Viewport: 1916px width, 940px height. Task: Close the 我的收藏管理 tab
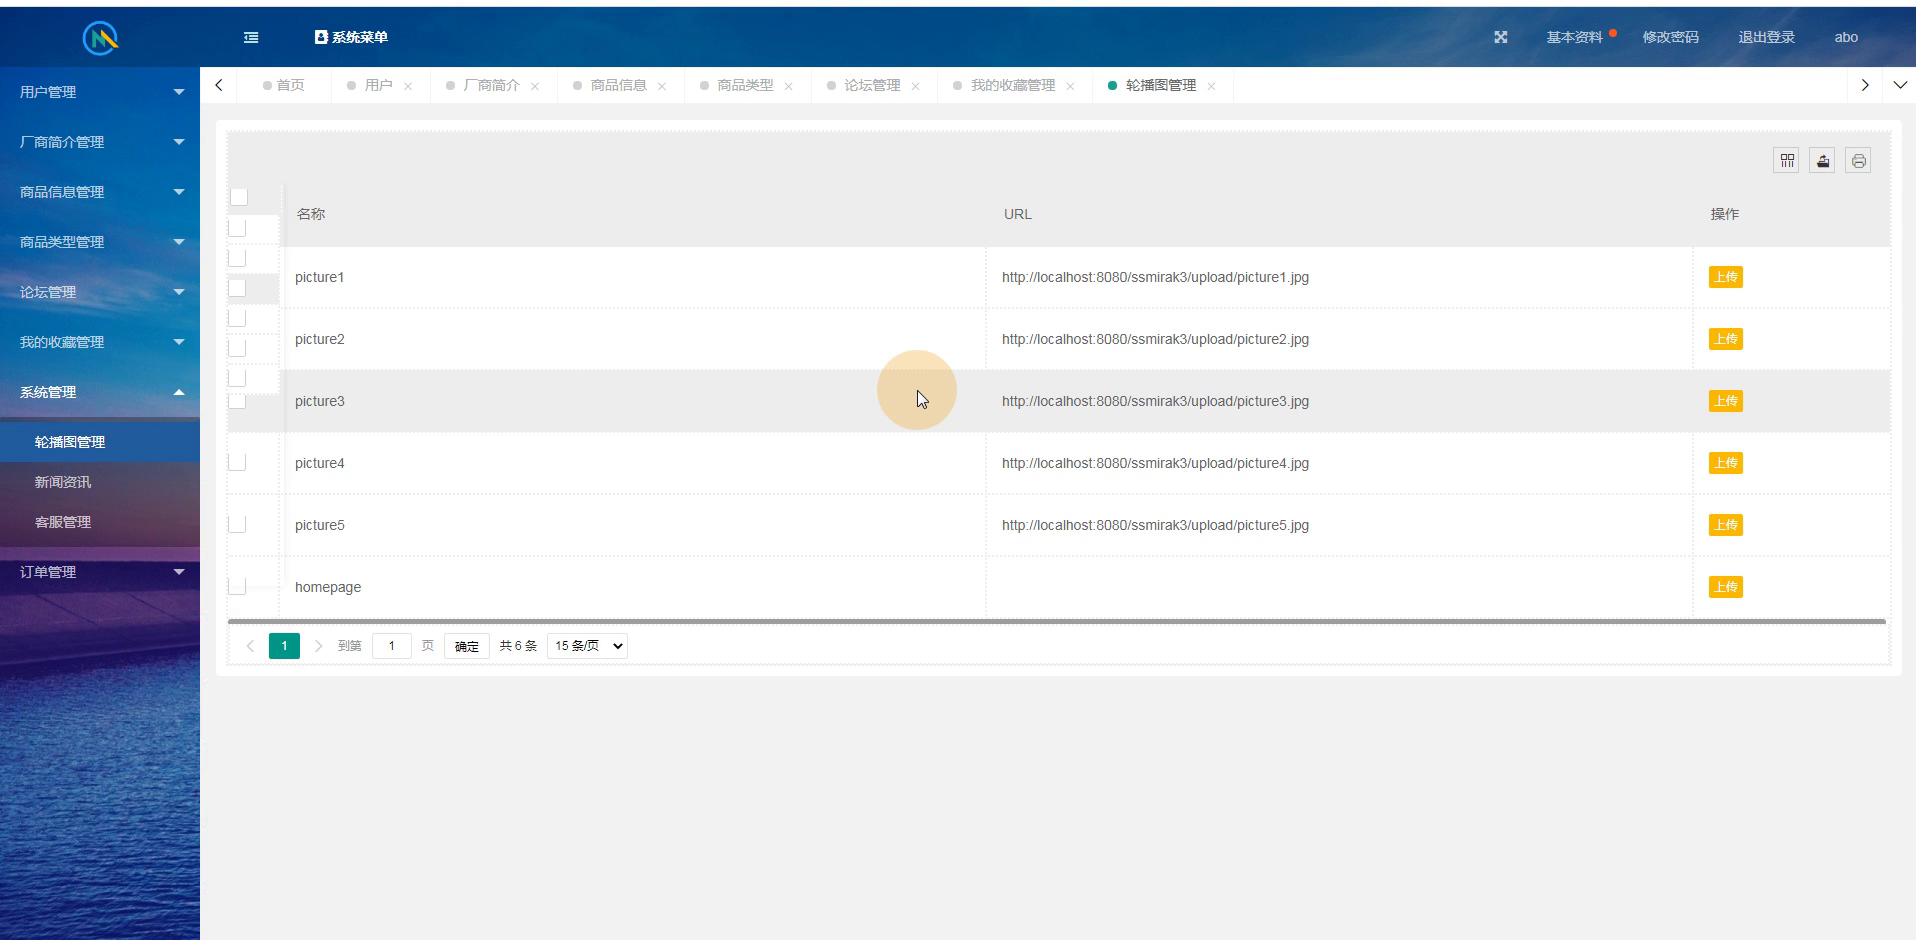pos(1071,86)
